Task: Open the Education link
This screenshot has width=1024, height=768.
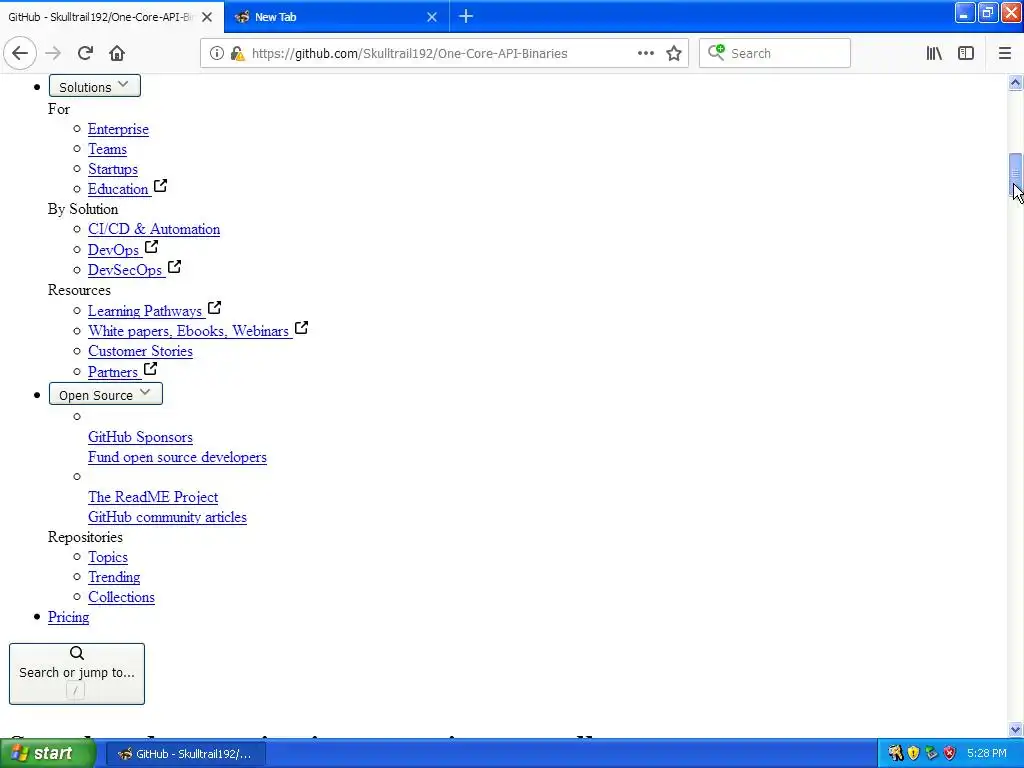Action: tap(118, 189)
